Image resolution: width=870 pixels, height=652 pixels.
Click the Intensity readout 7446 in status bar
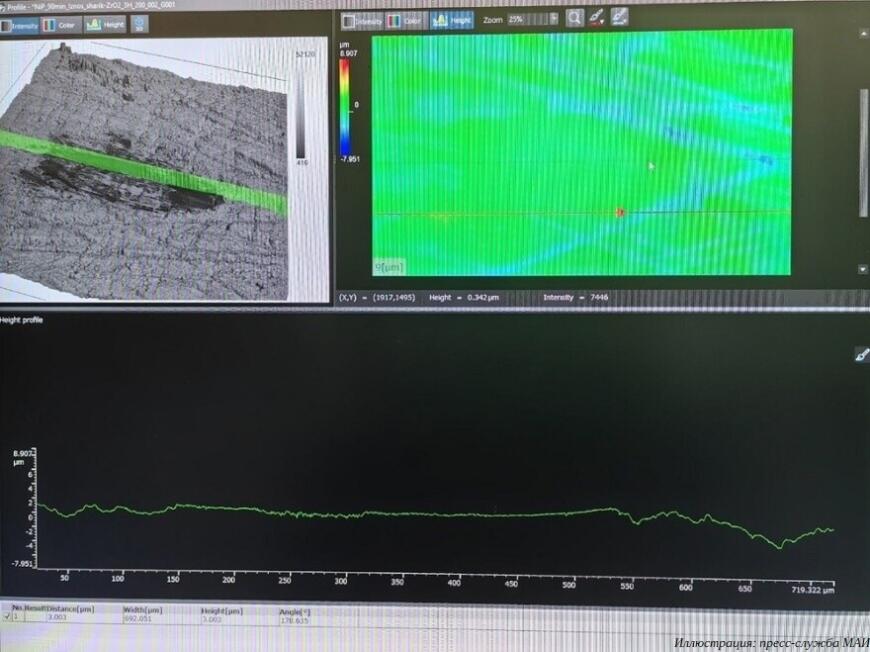[575, 297]
